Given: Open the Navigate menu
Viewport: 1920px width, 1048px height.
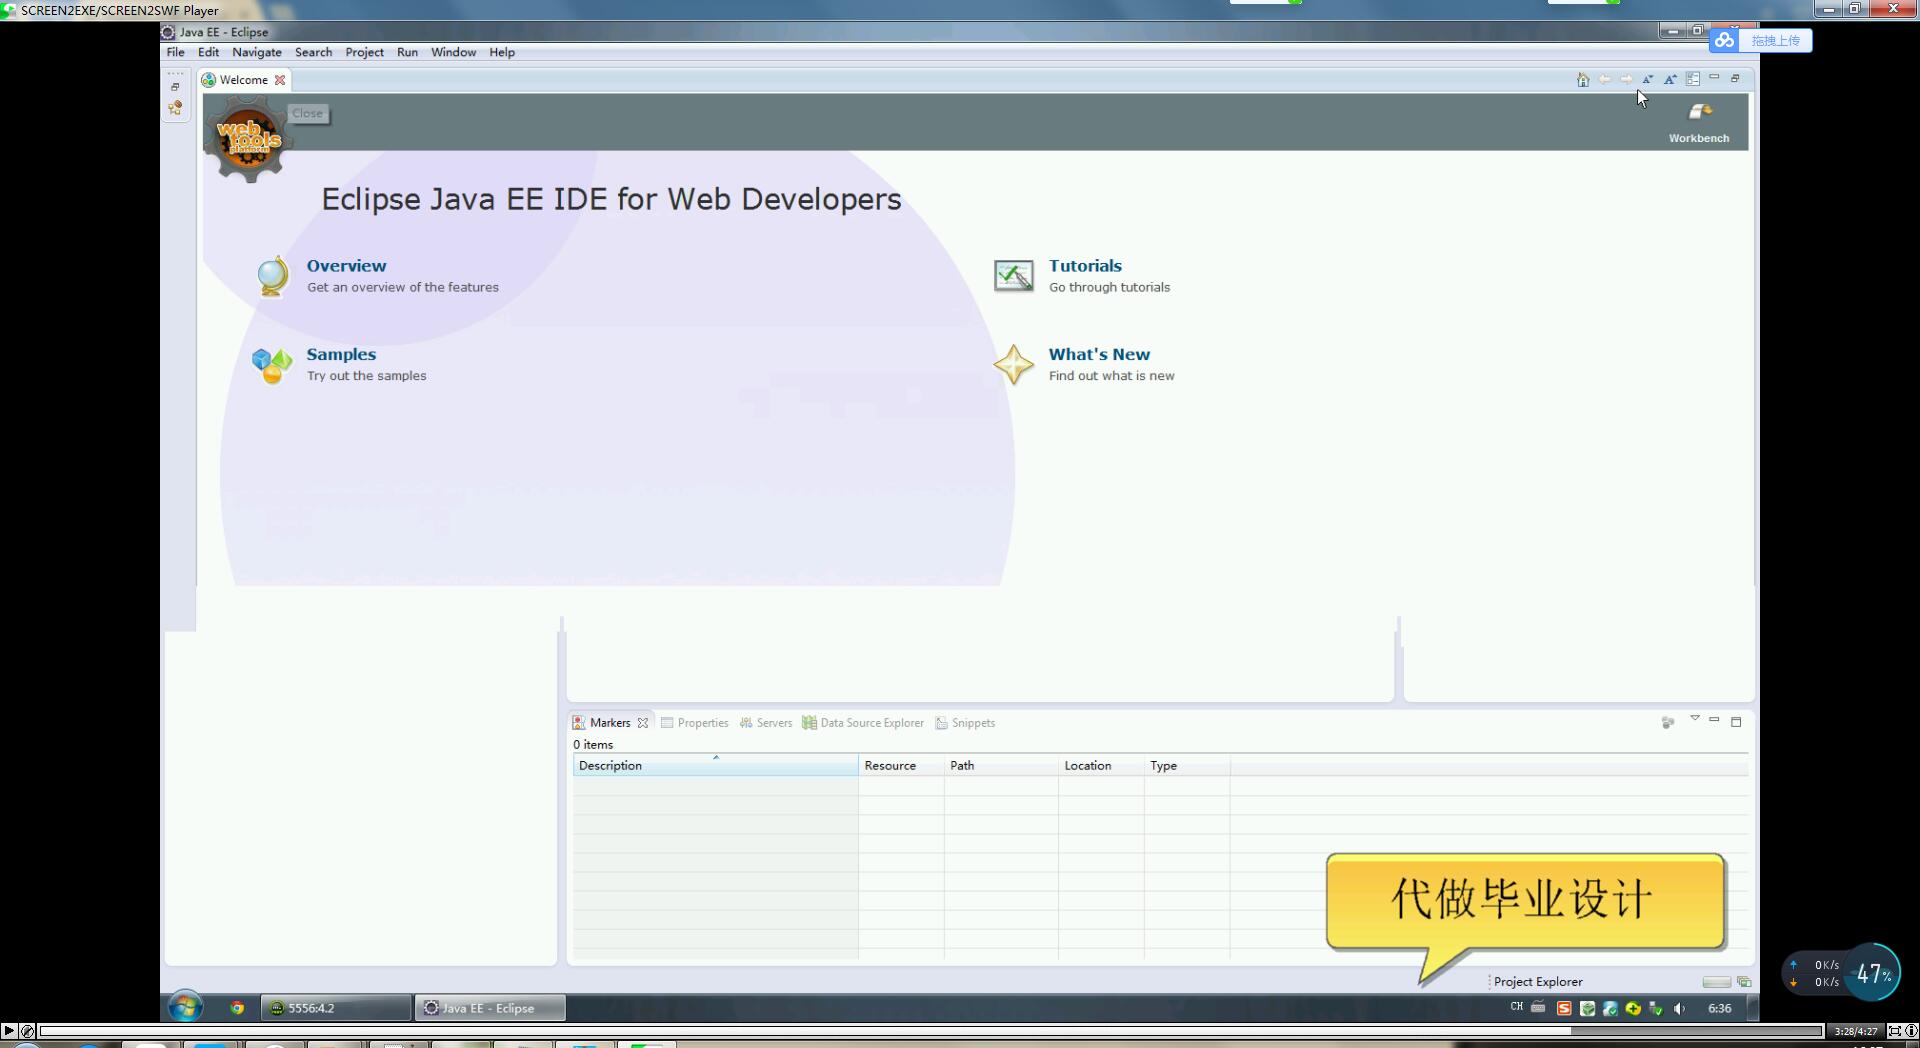Looking at the screenshot, I should point(257,52).
